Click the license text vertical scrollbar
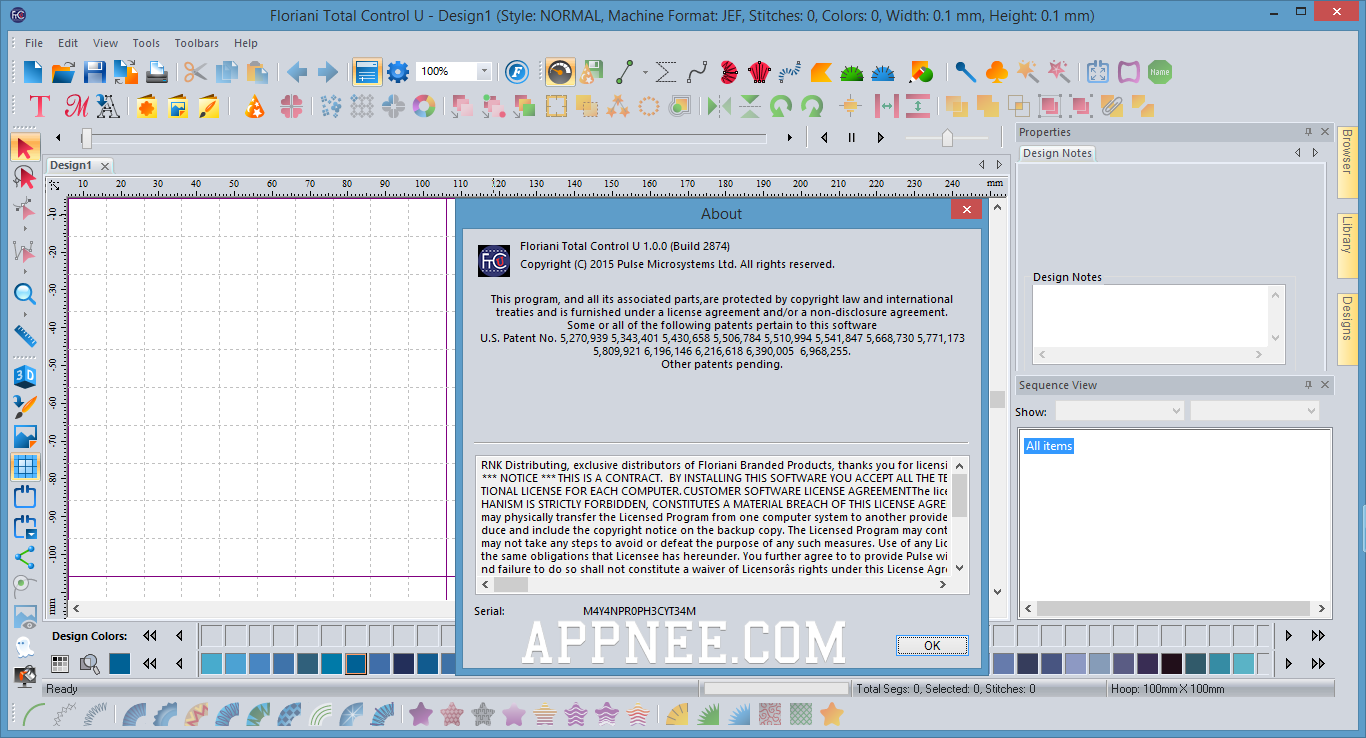 coord(960,515)
